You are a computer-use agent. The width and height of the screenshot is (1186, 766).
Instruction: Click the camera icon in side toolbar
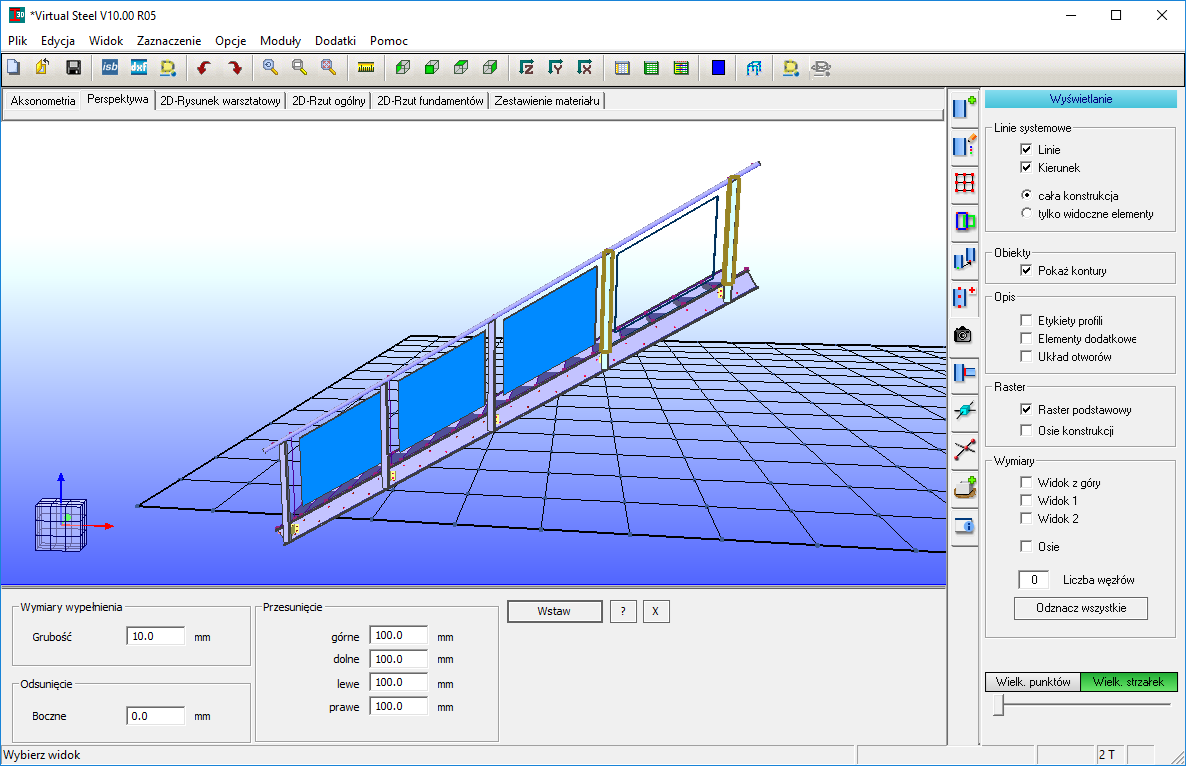pos(964,335)
